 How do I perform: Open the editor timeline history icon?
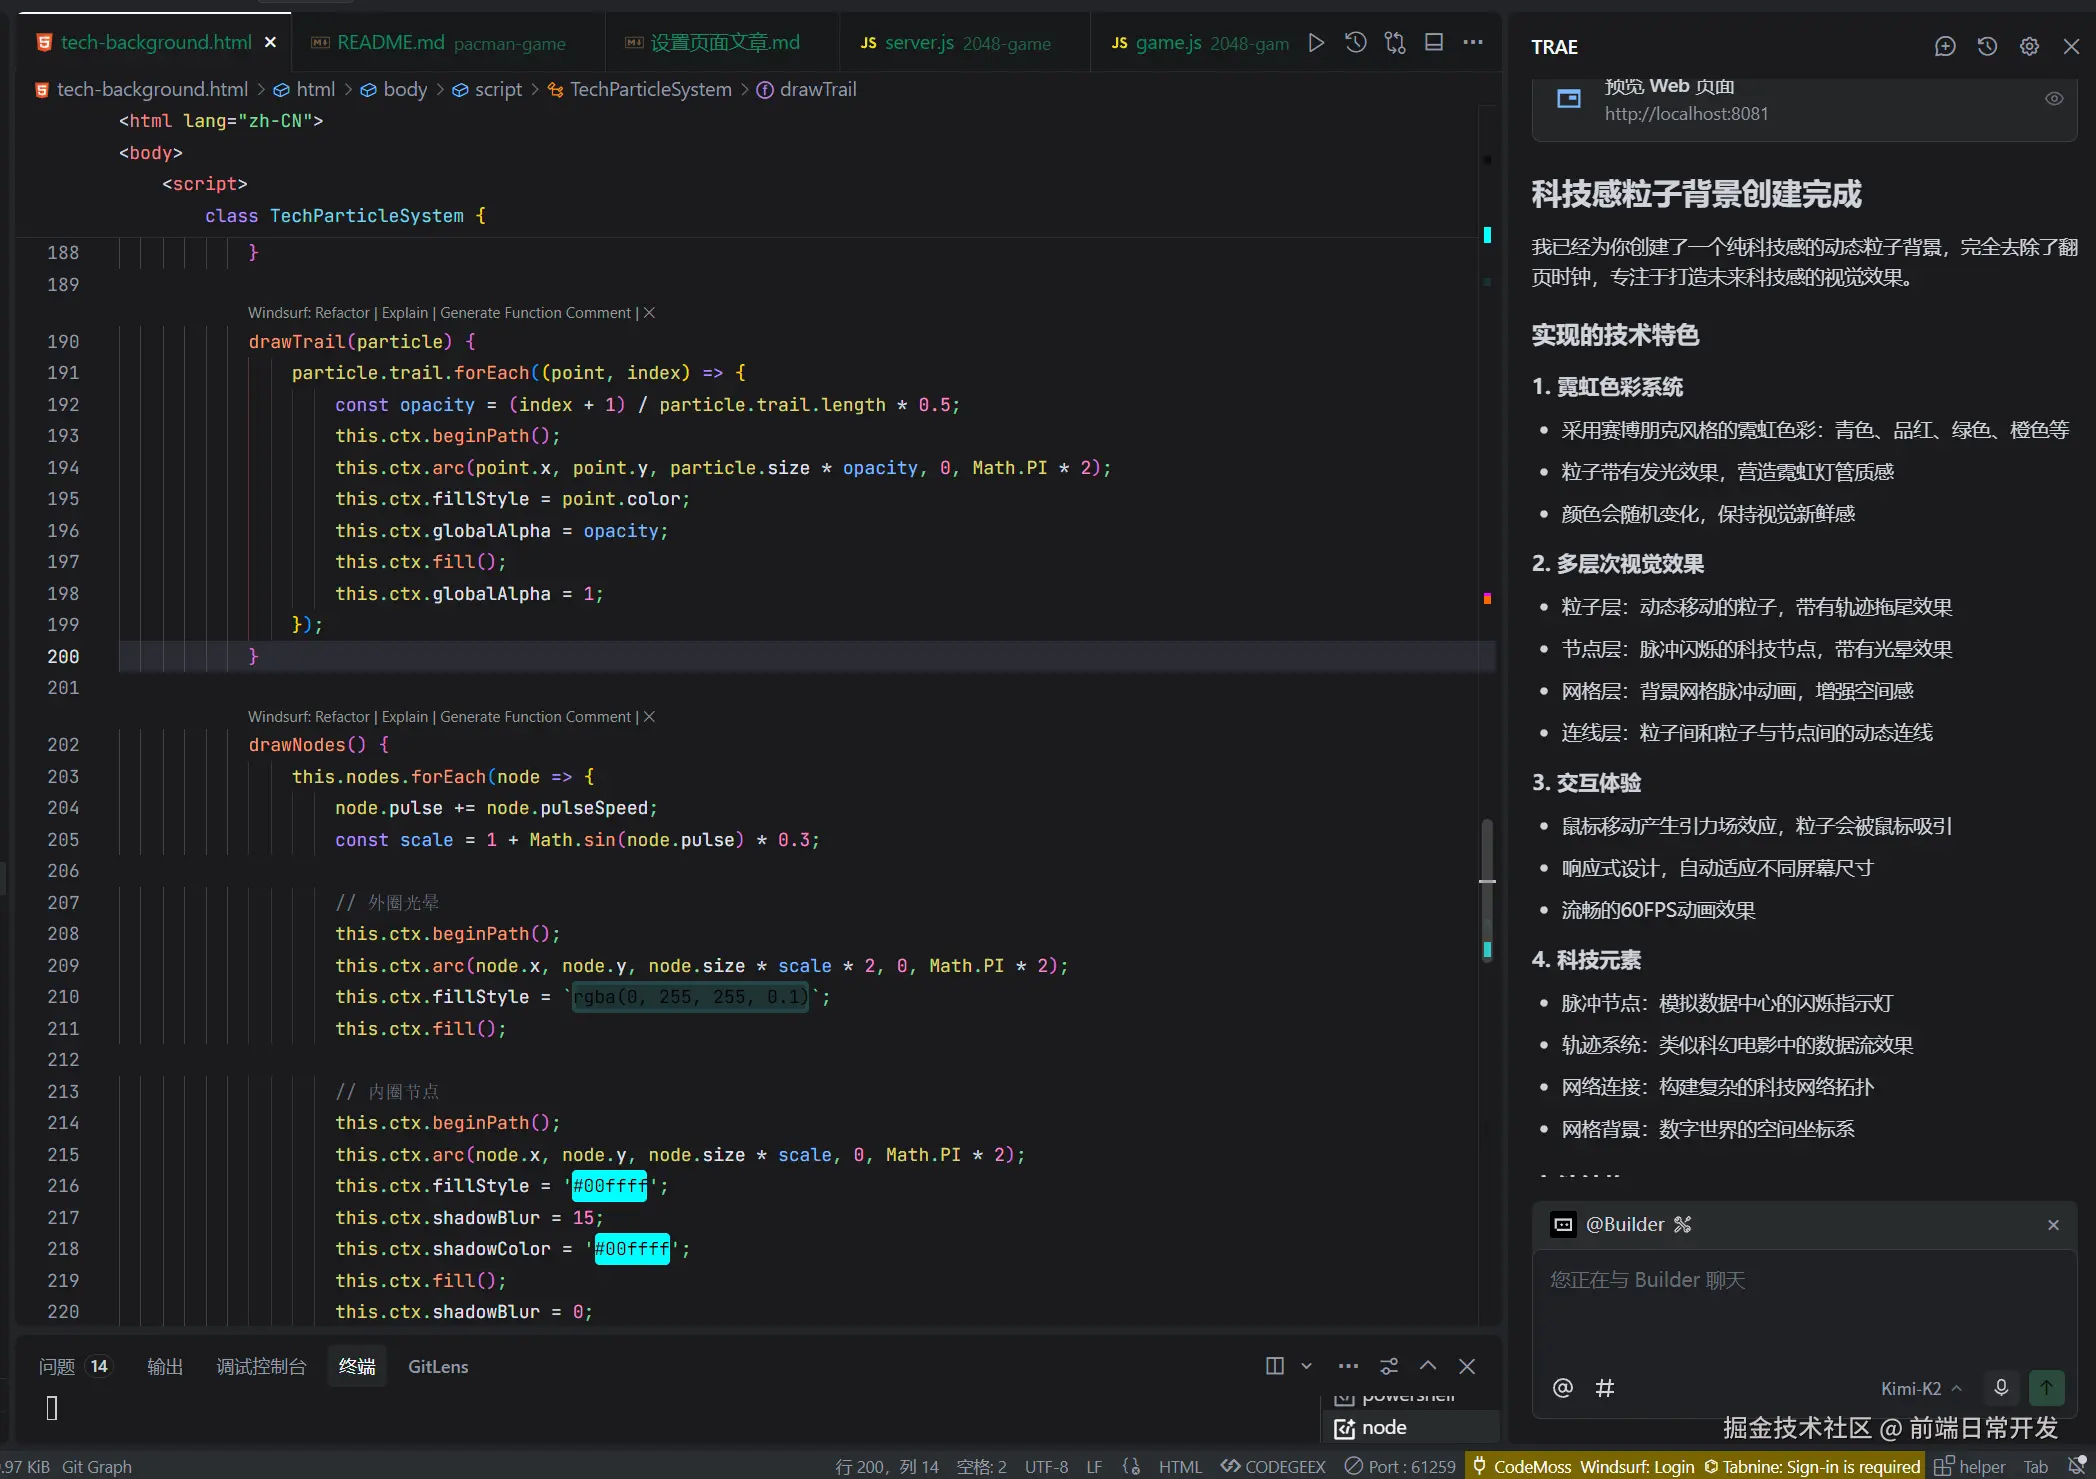(1355, 43)
